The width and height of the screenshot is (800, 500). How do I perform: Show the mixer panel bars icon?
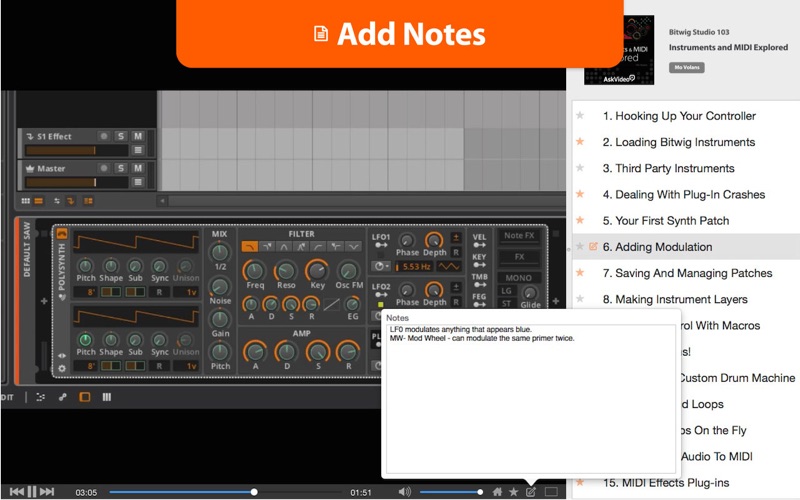(x=107, y=397)
